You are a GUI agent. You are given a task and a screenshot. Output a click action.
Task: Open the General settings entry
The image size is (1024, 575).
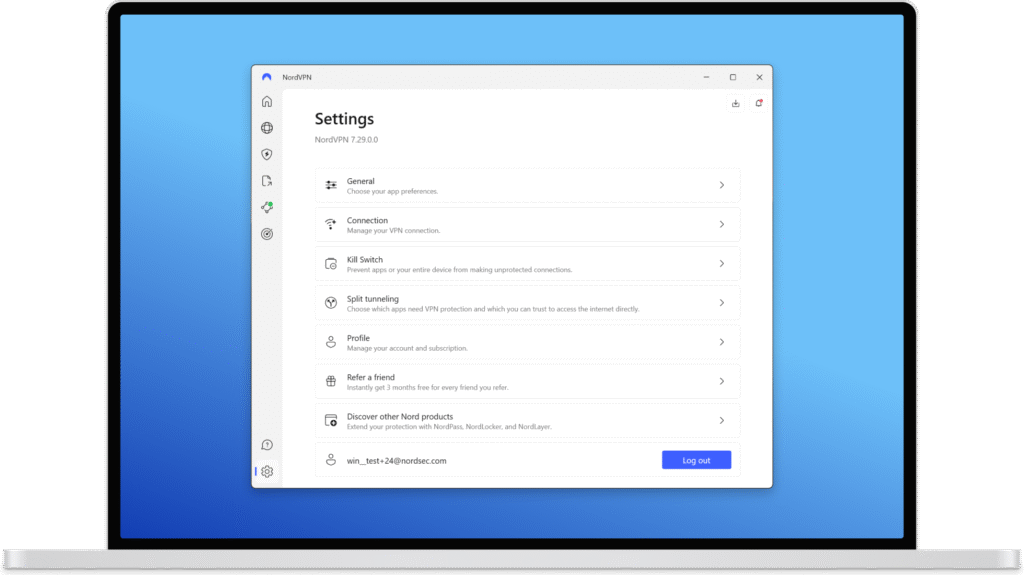click(527, 186)
